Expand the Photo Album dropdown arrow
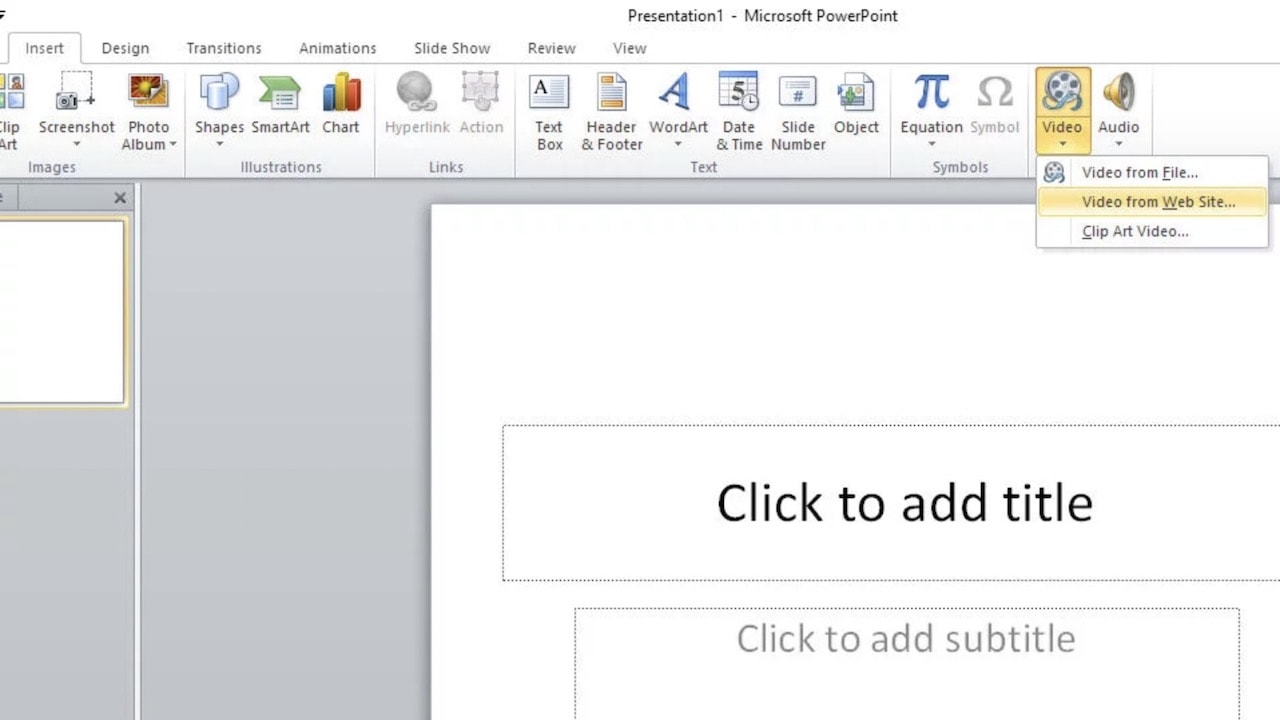1280x720 pixels. click(x=173, y=145)
